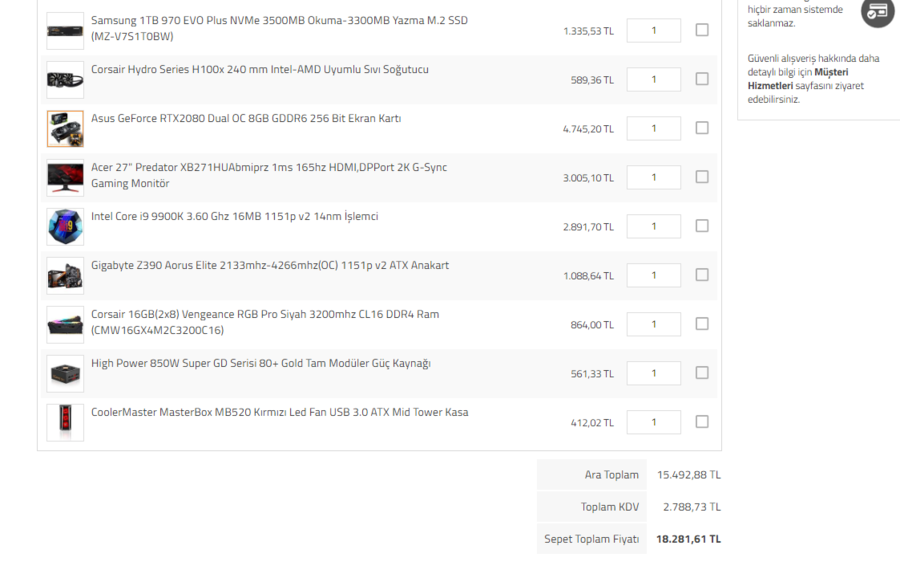The height and width of the screenshot is (574, 900).
Task: Open the Samsung 970 EVO Plus SSD thumbnail
Action: tap(65, 30)
